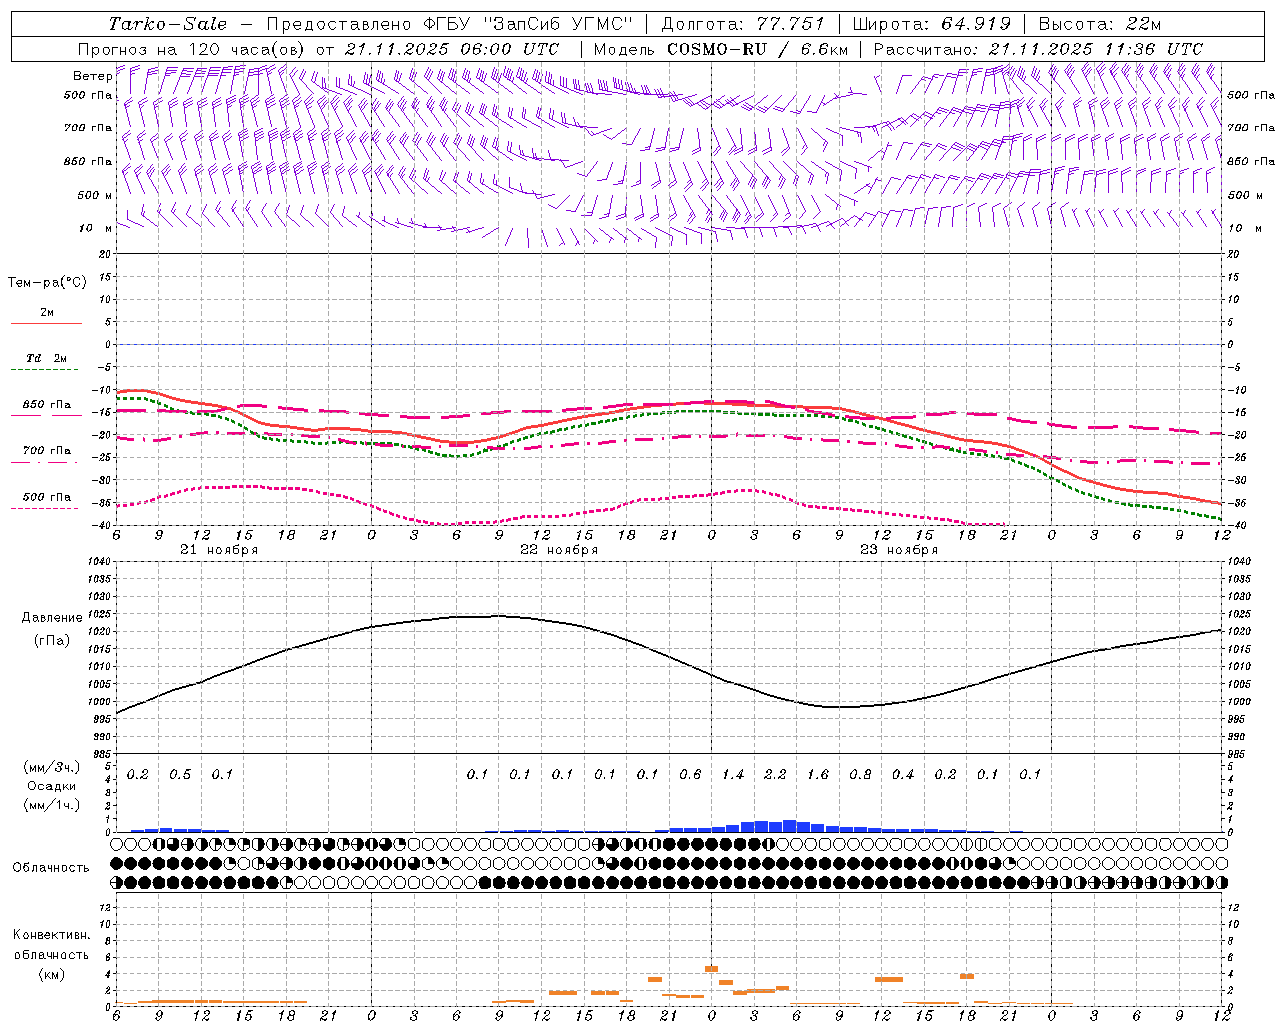Select the 'Широта: 64.919' header value
The image size is (1280, 1024).
coord(932,24)
